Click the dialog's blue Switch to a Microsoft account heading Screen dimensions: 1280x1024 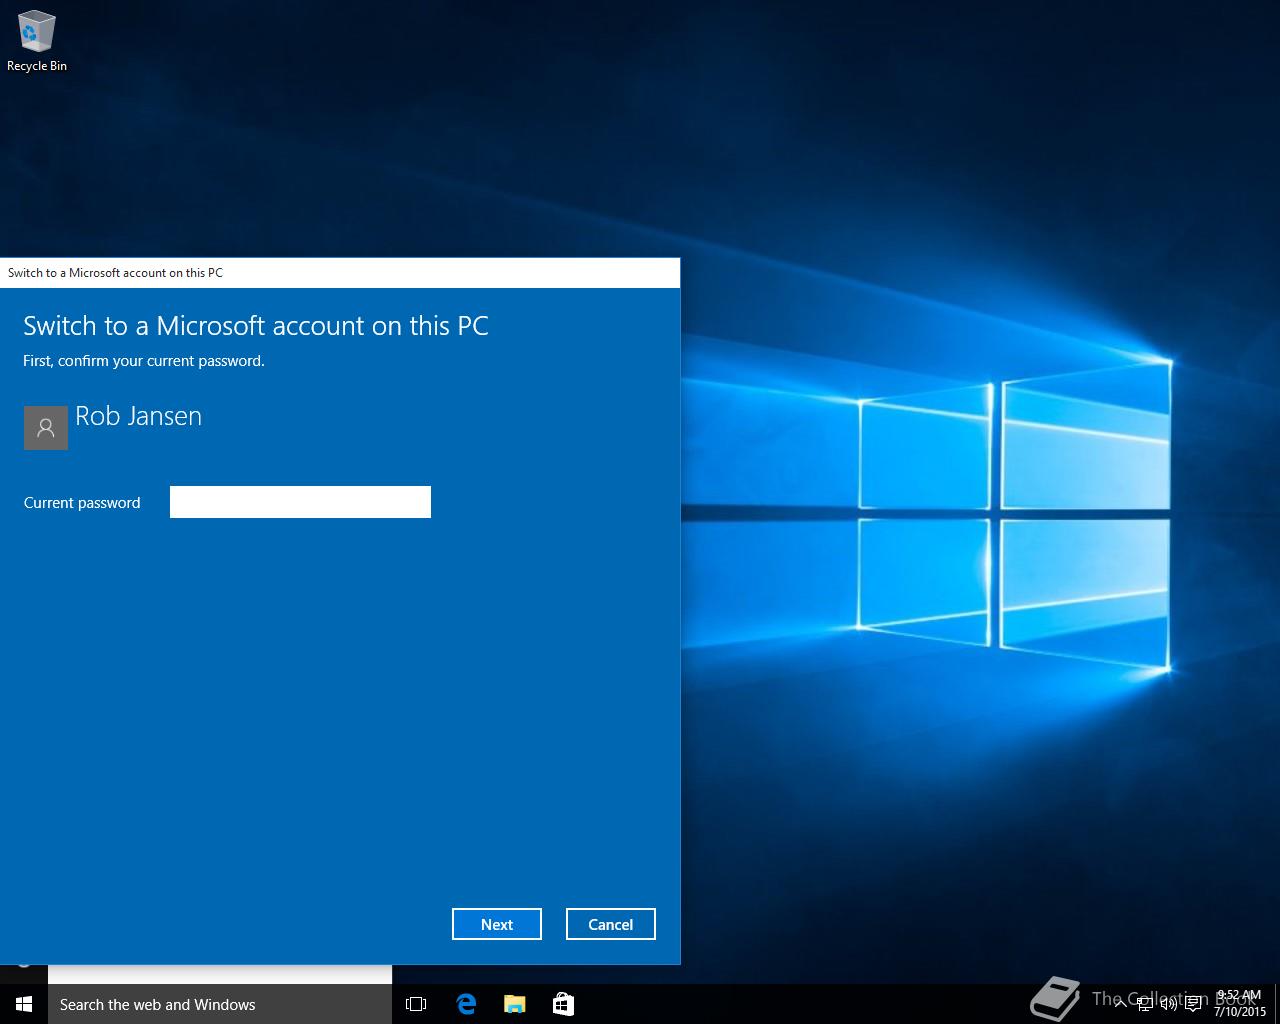[x=256, y=326]
